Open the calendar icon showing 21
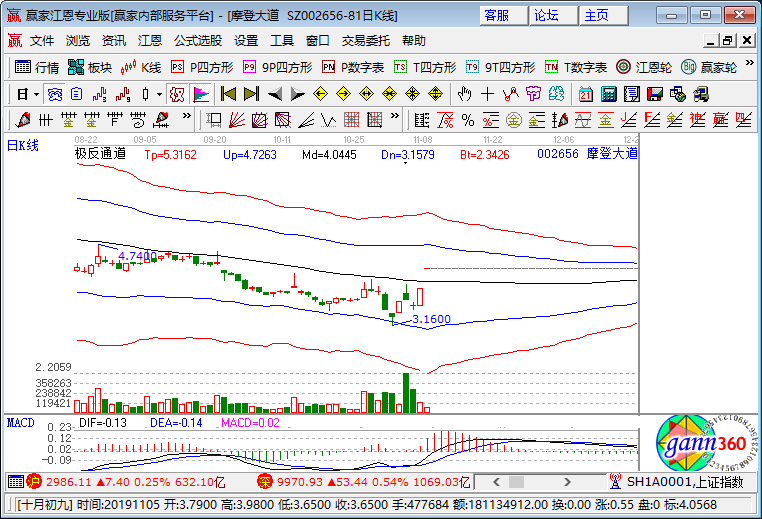 click(586, 94)
